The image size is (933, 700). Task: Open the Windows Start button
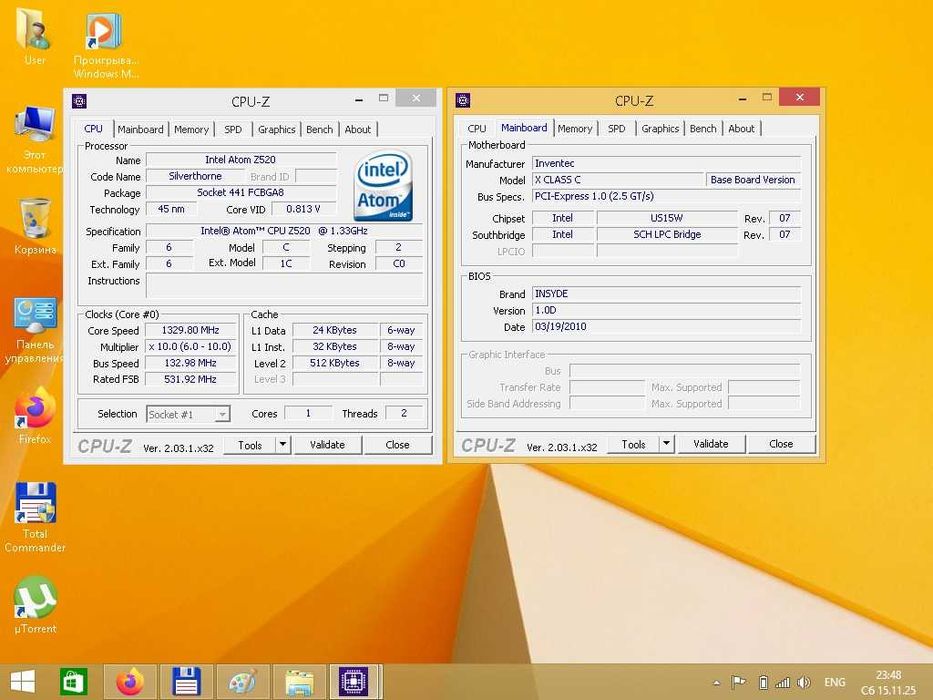tap(23, 682)
